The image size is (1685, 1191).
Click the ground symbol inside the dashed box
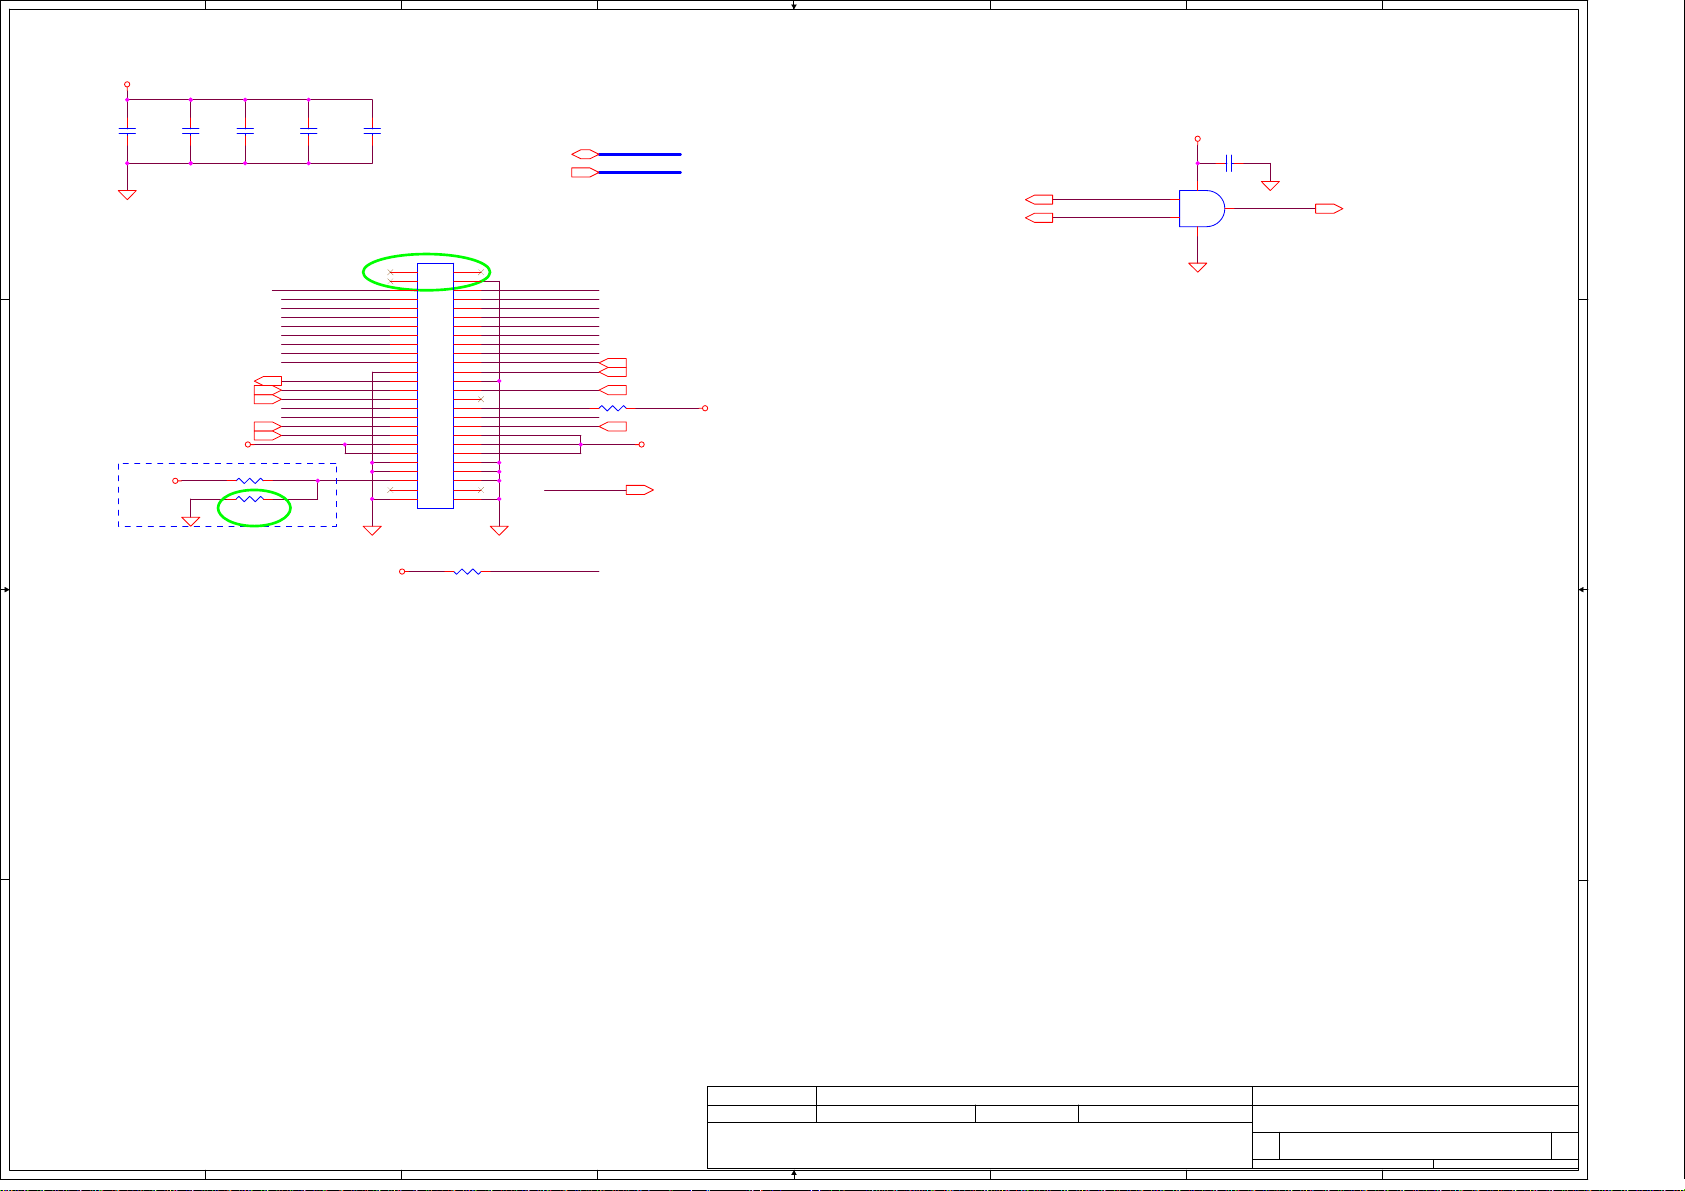click(x=191, y=521)
